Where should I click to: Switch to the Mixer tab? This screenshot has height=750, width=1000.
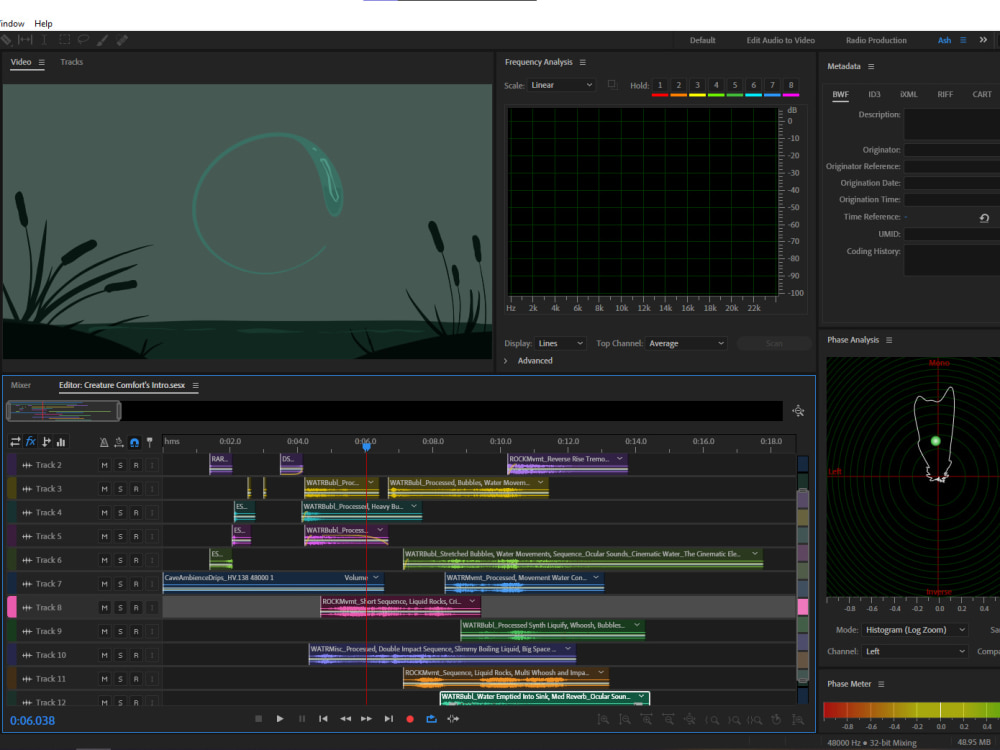point(21,385)
